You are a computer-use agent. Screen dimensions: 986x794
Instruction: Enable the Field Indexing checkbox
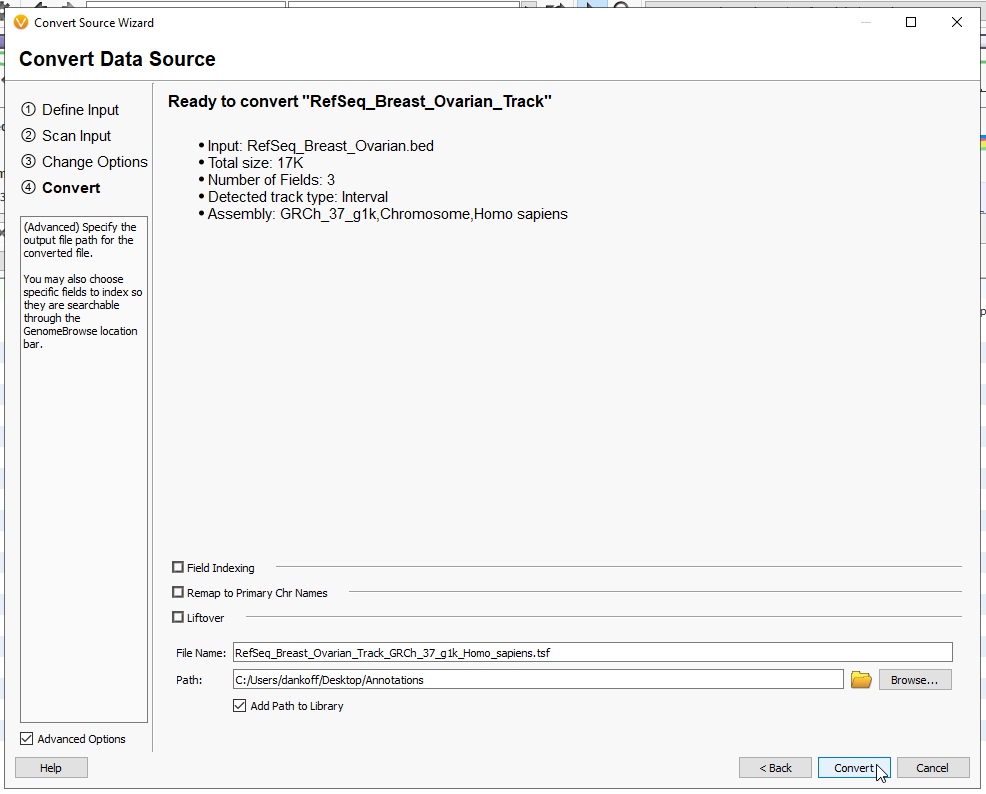click(177, 567)
